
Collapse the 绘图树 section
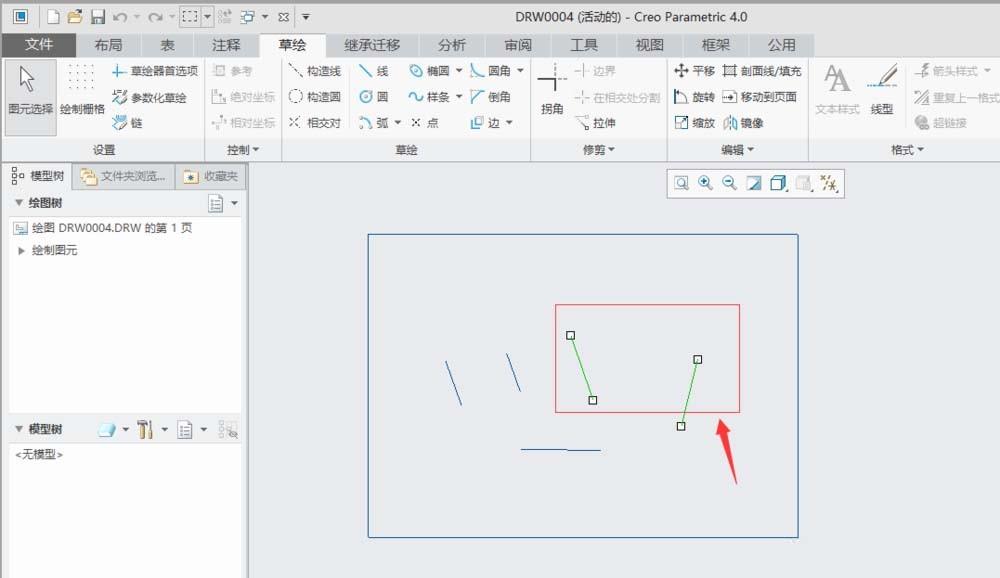(20, 203)
